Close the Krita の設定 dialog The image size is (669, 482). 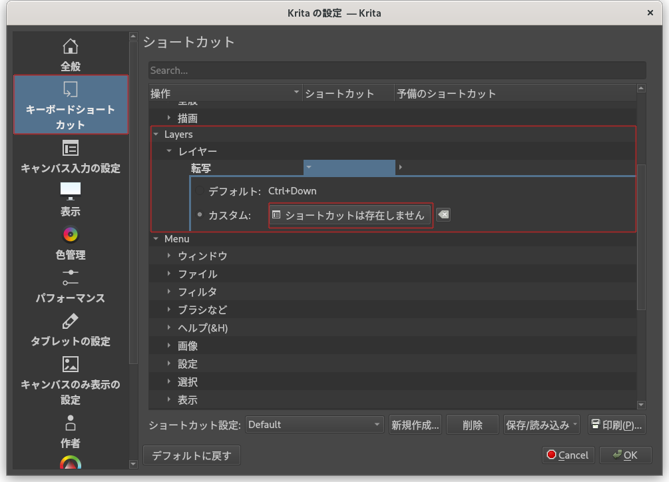(x=650, y=13)
